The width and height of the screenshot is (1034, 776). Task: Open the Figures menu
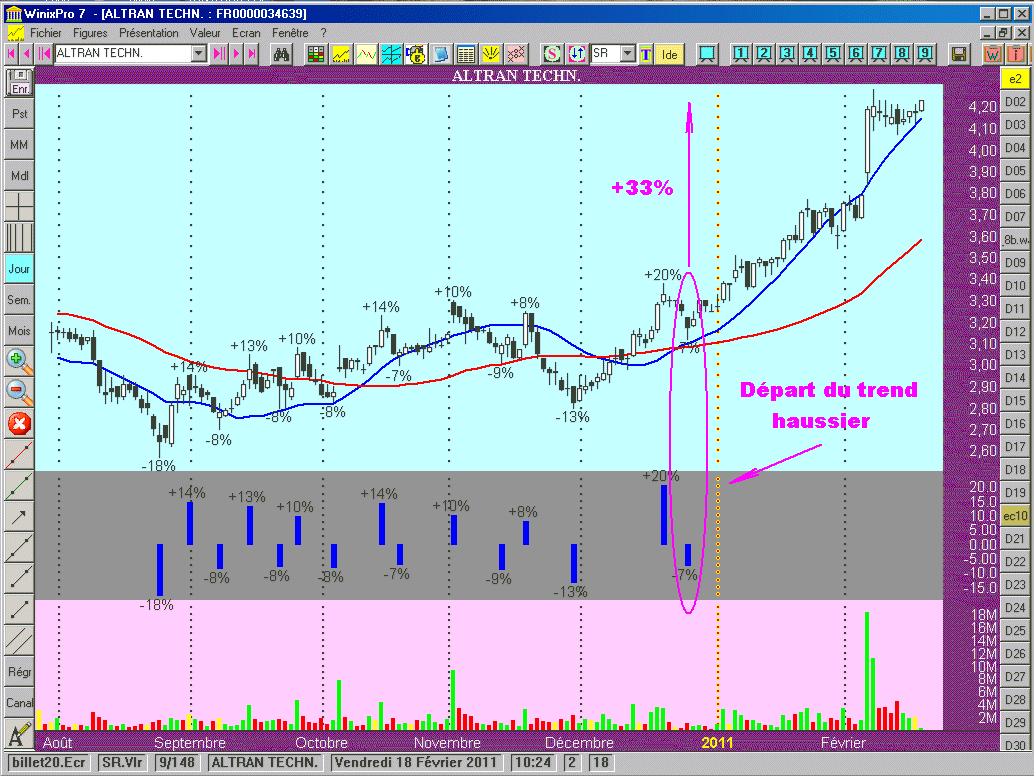pyautogui.click(x=90, y=33)
